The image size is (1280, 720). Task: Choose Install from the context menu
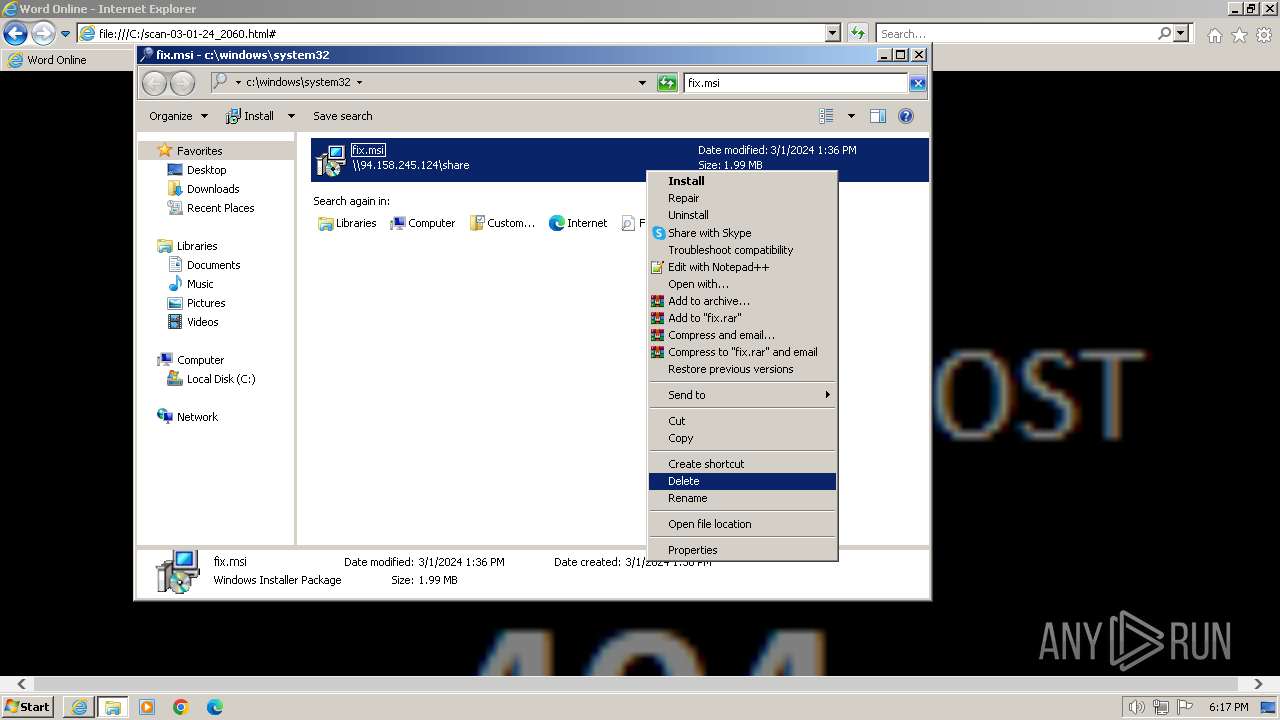(742, 181)
